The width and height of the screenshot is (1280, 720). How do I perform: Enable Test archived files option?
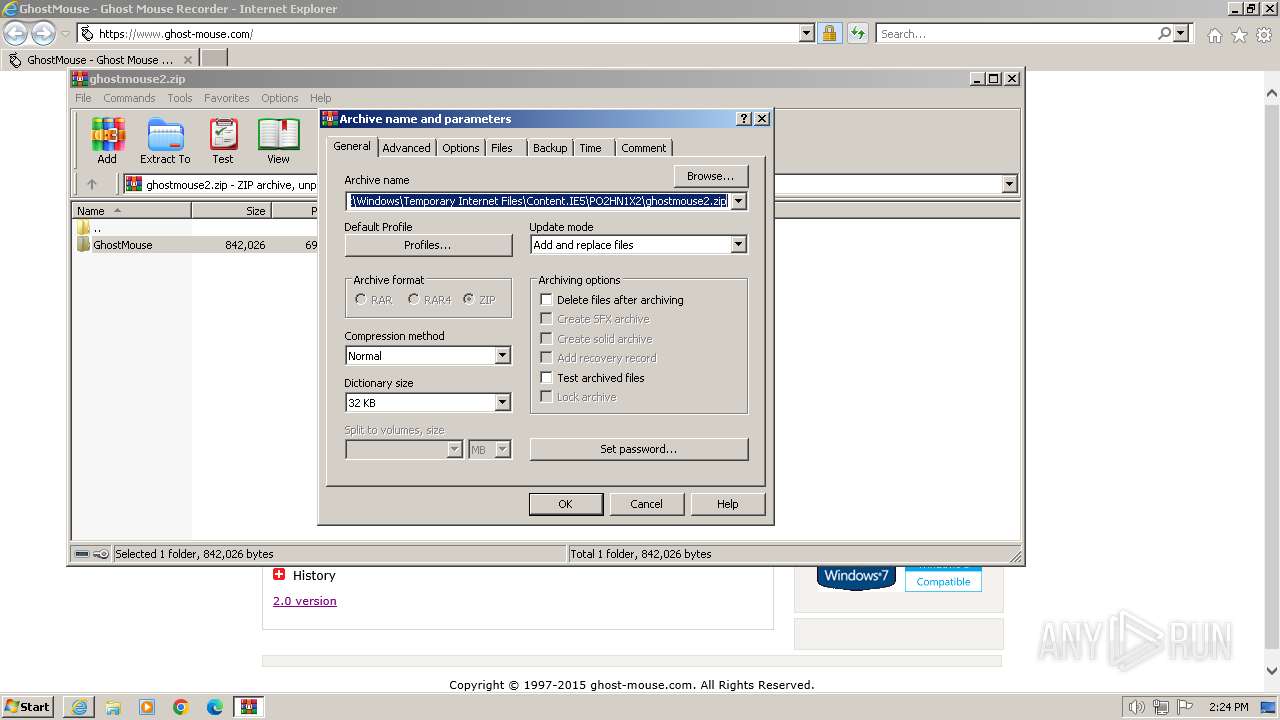(546, 377)
